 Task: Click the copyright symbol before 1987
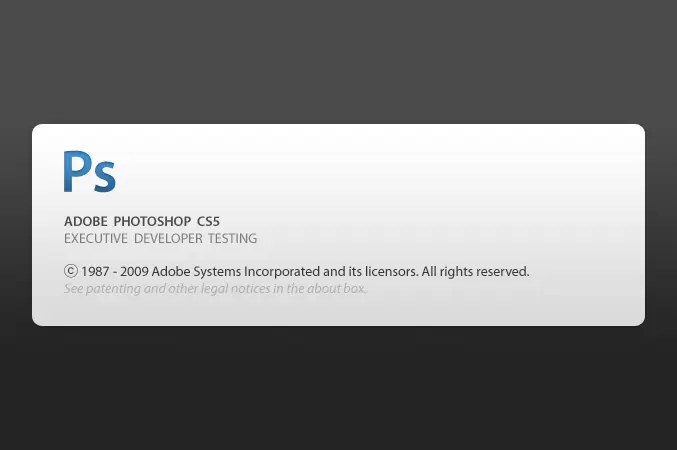71,270
